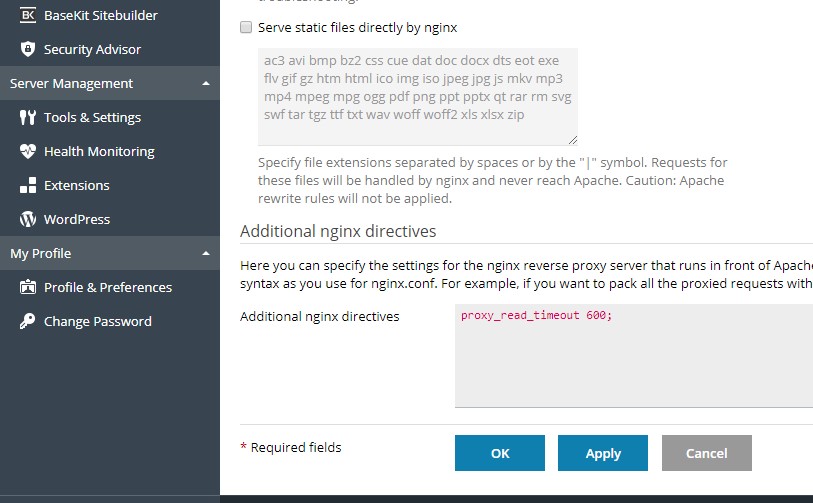Screen dimensions: 813x503
Task: Click the Health Monitoring heart icon
Action: tap(27, 151)
